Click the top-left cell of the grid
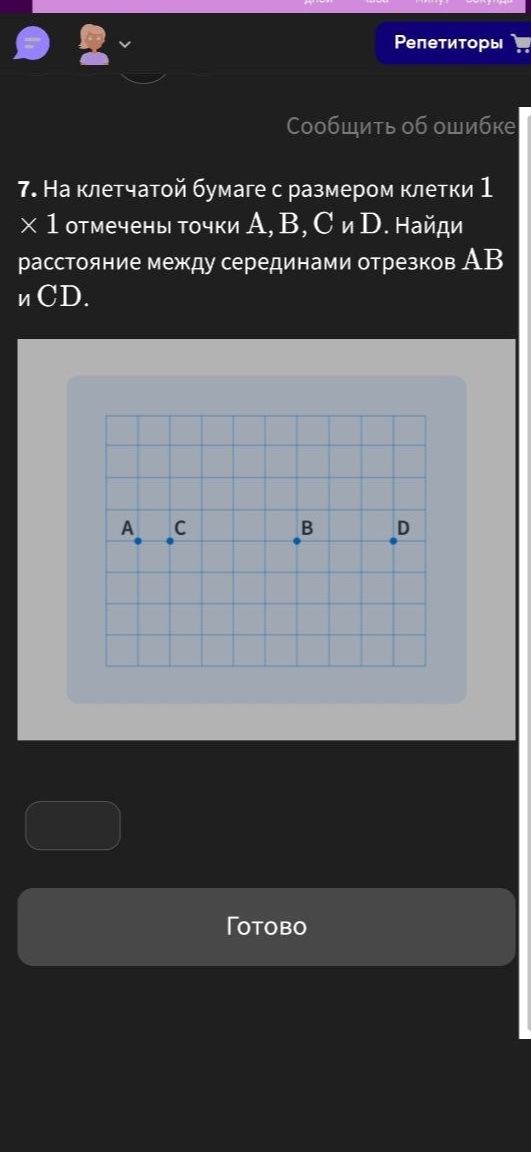 (122, 431)
